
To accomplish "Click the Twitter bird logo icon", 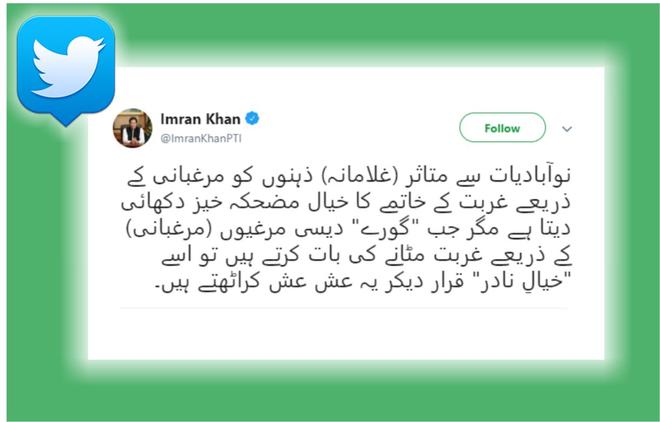I will pos(66,66).
